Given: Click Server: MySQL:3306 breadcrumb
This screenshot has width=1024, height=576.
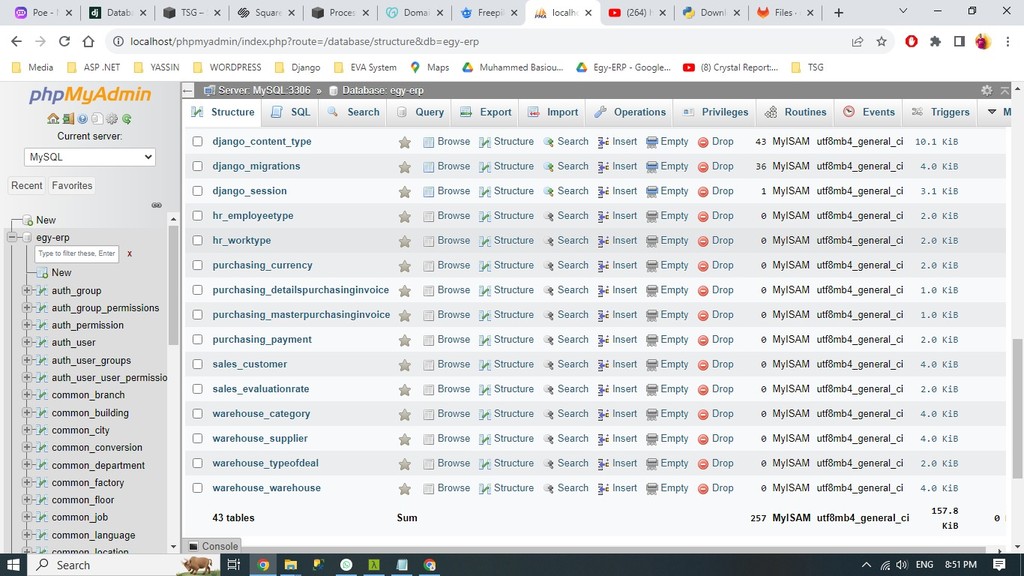Looking at the screenshot, I should pyautogui.click(x=264, y=90).
